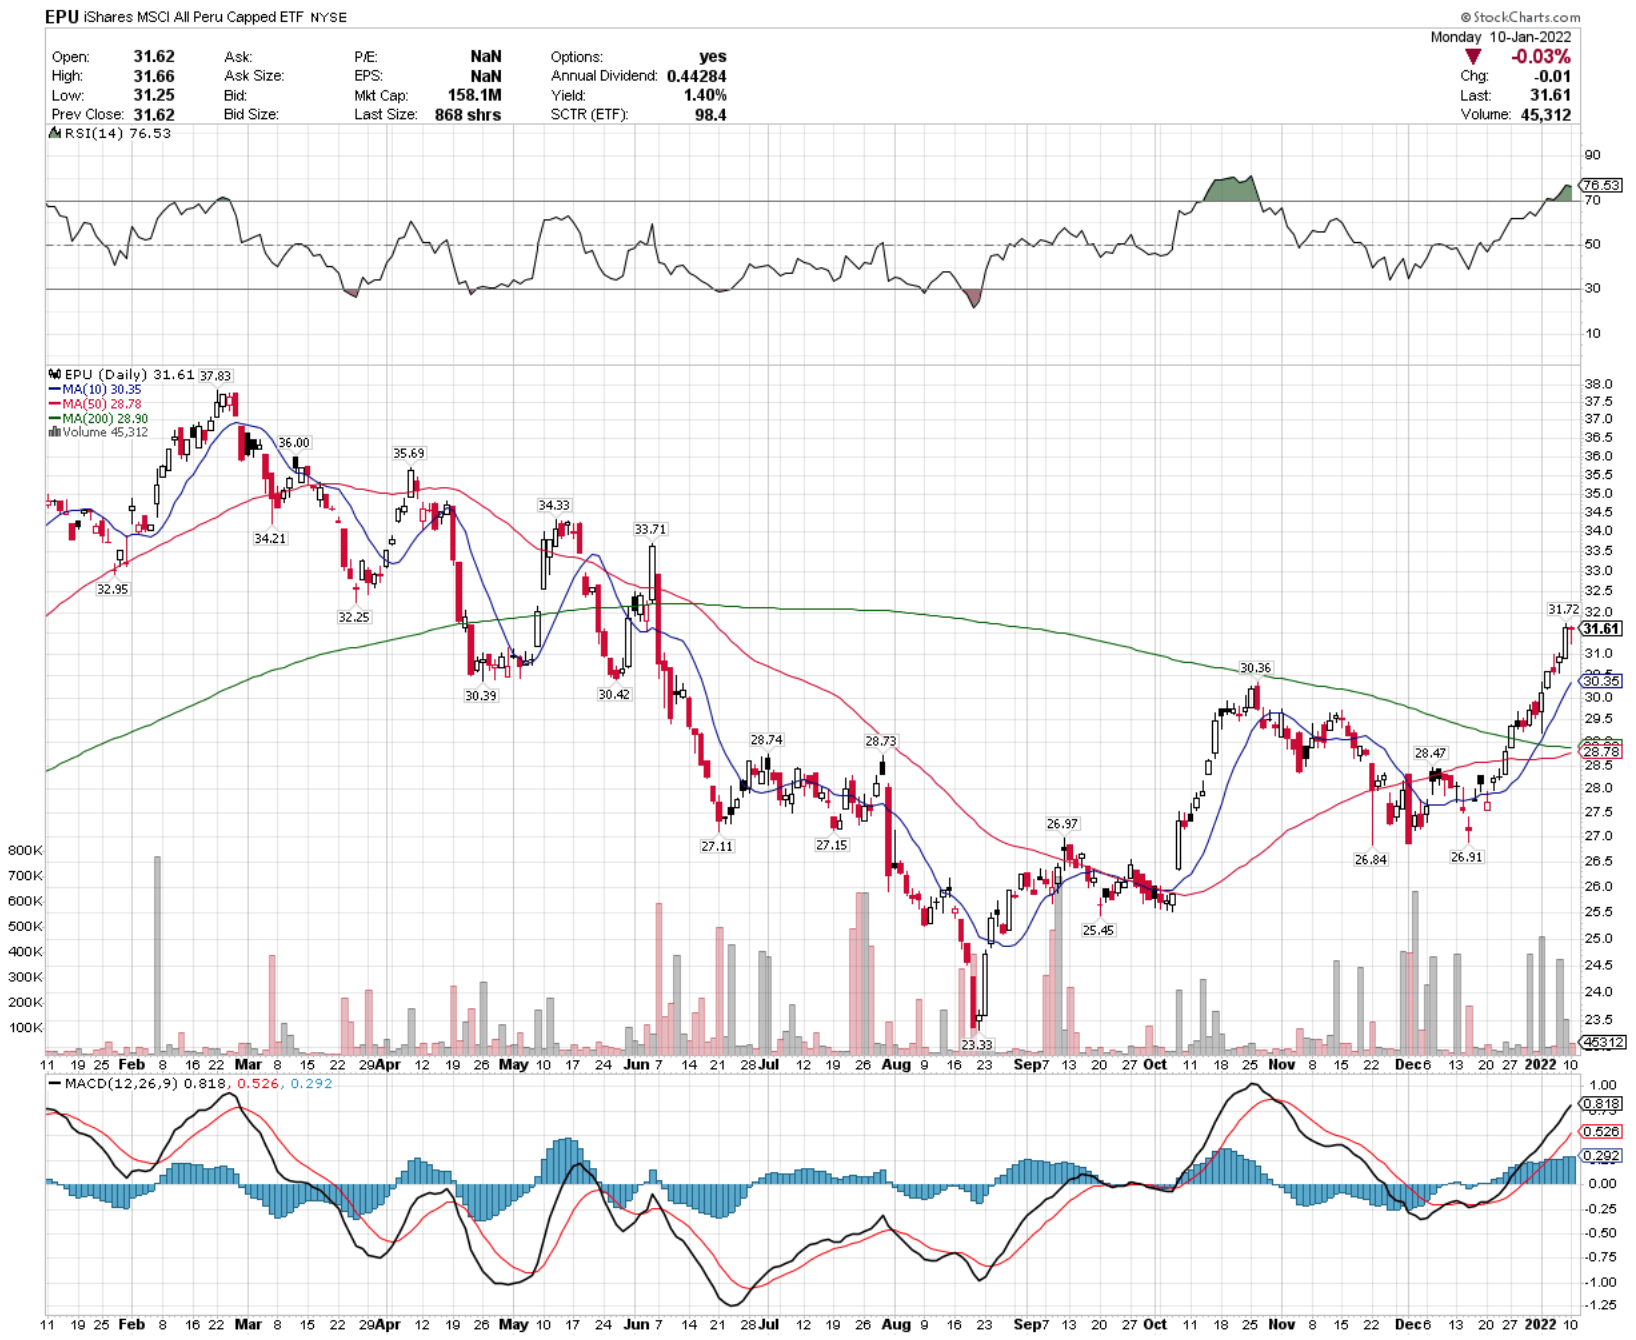Viewport: 1636px width, 1340px height.
Task: Click the black dash icon beside MACD(12,26,9)
Action: coord(55,1084)
